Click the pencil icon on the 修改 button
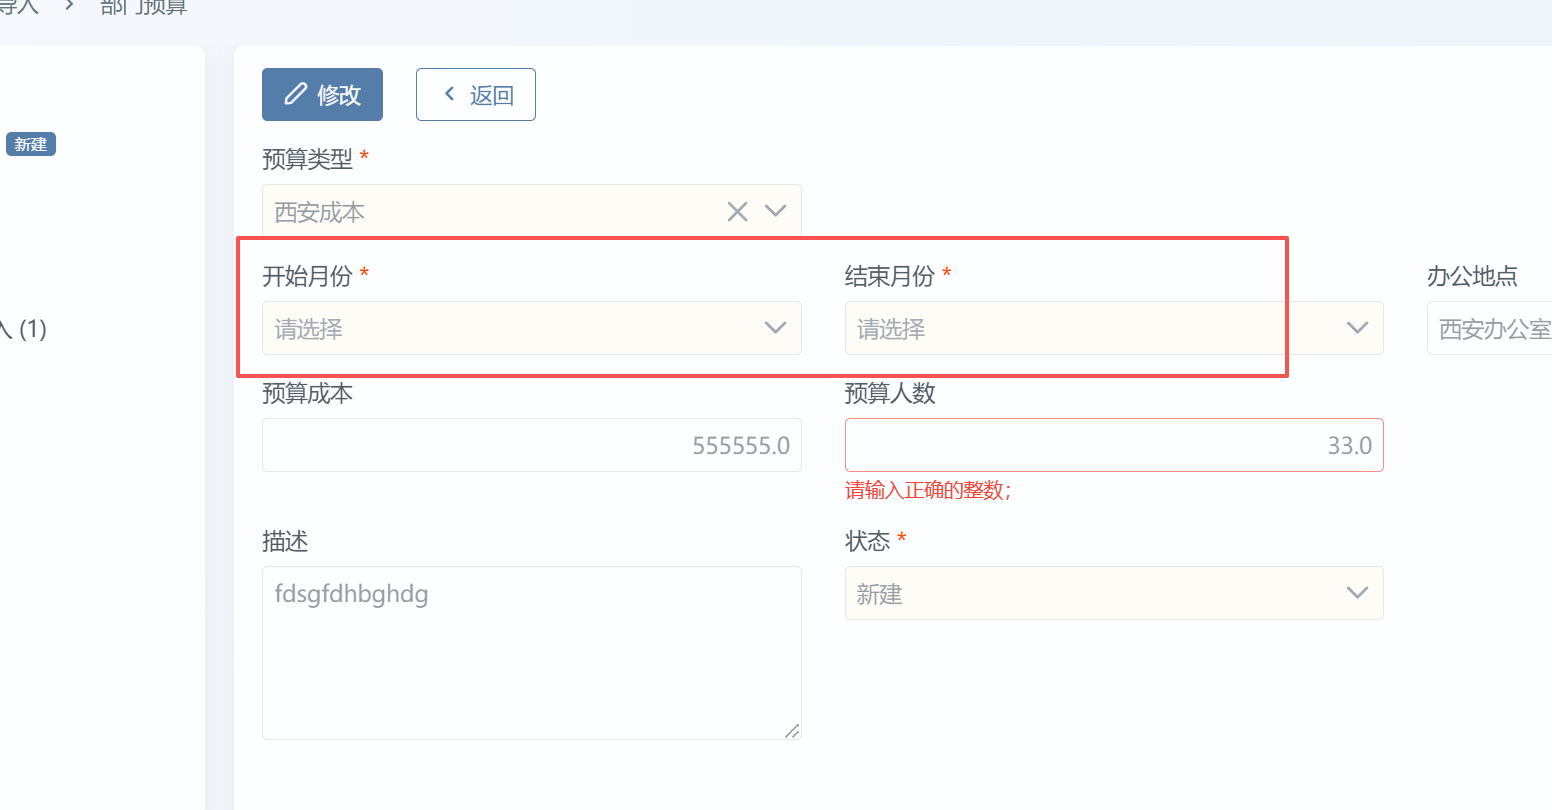1552x810 pixels. coord(295,94)
